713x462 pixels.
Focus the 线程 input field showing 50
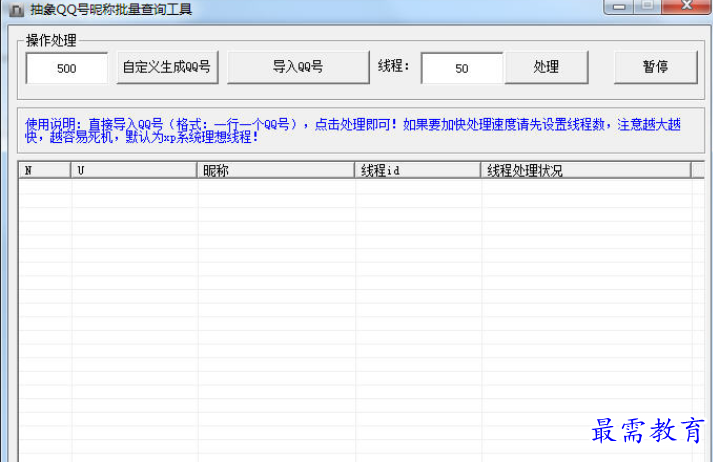point(462,68)
